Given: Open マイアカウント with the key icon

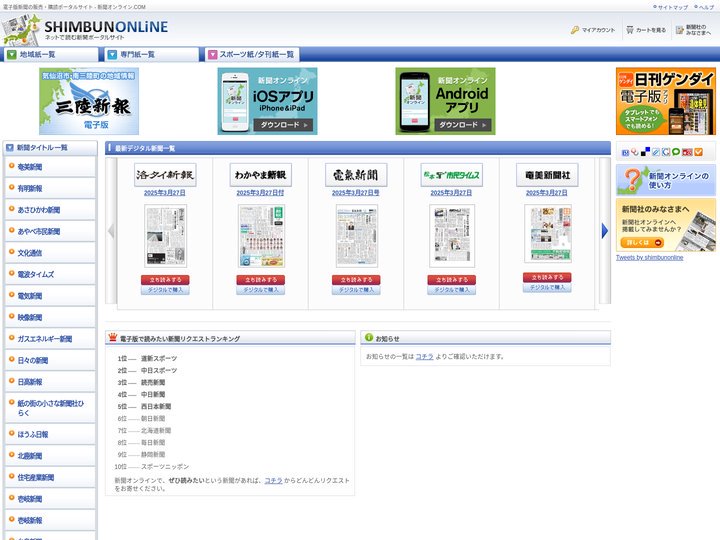Looking at the screenshot, I should pyautogui.click(x=593, y=30).
